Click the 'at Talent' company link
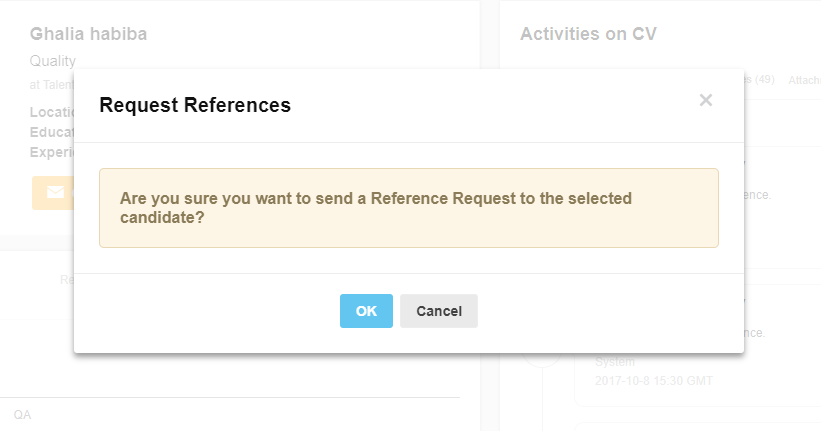Viewport: 821px width, 431px height. click(x=52, y=85)
